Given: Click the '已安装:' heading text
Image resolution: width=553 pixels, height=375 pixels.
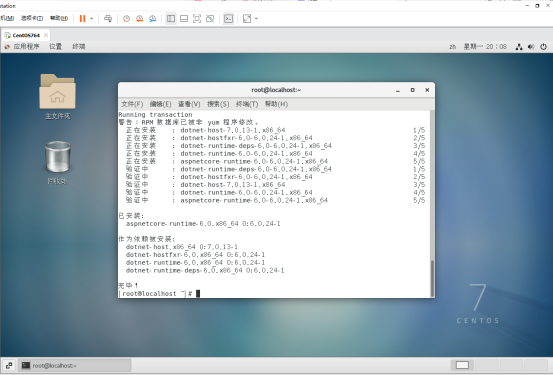Looking at the screenshot, I should (x=132, y=216).
